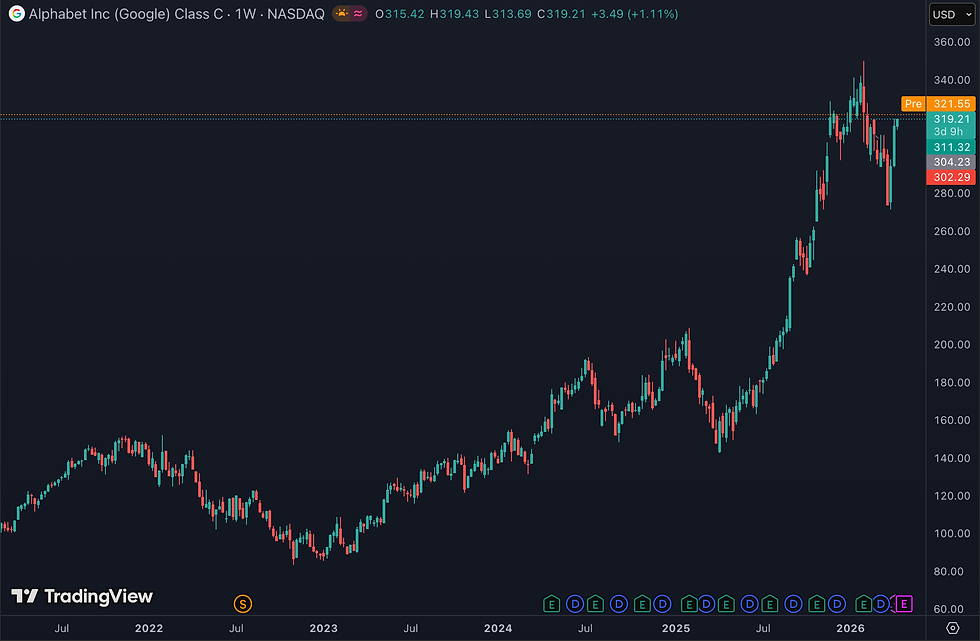Click the high value H319.43
Viewport: 980px width, 641px height.
[x=454, y=14]
